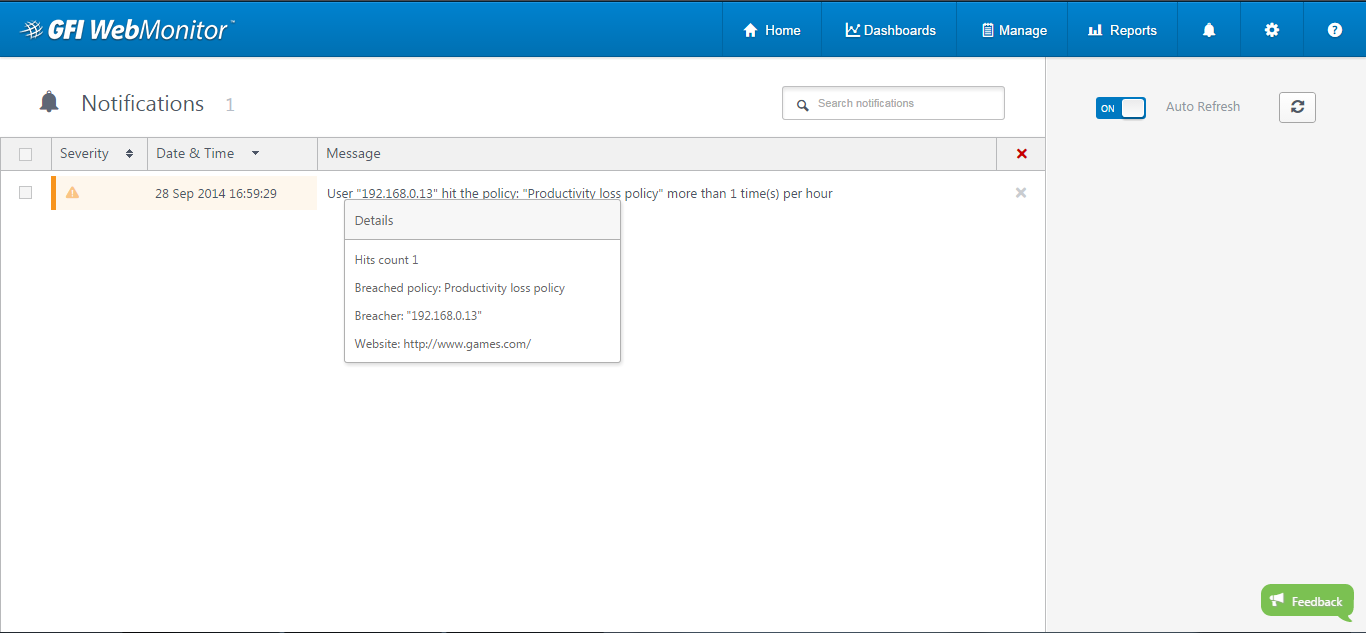Screen dimensions: 1366x633
Task: Open the notifications bell in top bar
Action: [1209, 30]
